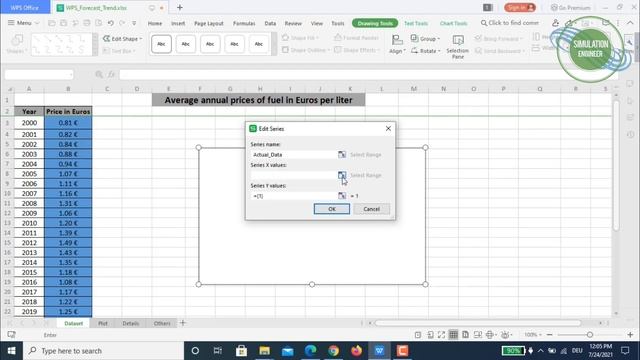Close the Edit Series dialog

(388, 129)
